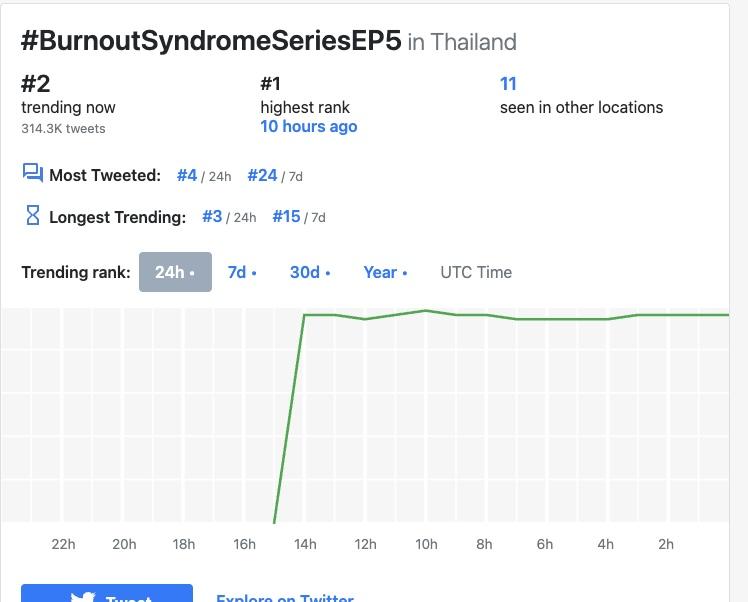
Task: Click the 'in Thailand' location text
Action: click(462, 43)
